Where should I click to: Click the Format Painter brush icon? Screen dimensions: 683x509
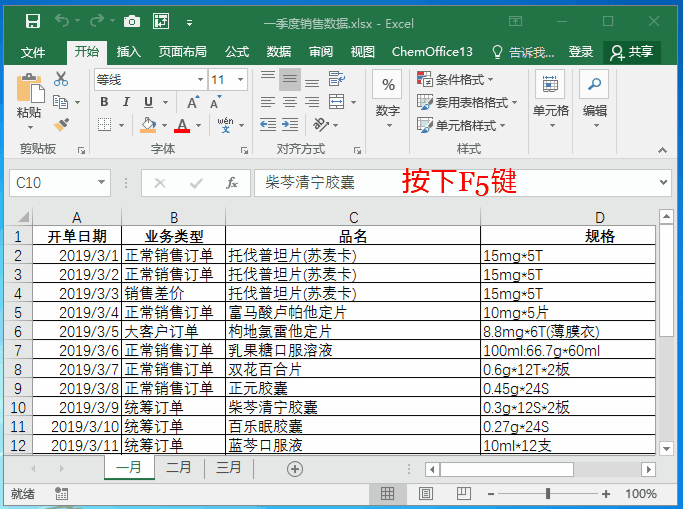coord(61,125)
